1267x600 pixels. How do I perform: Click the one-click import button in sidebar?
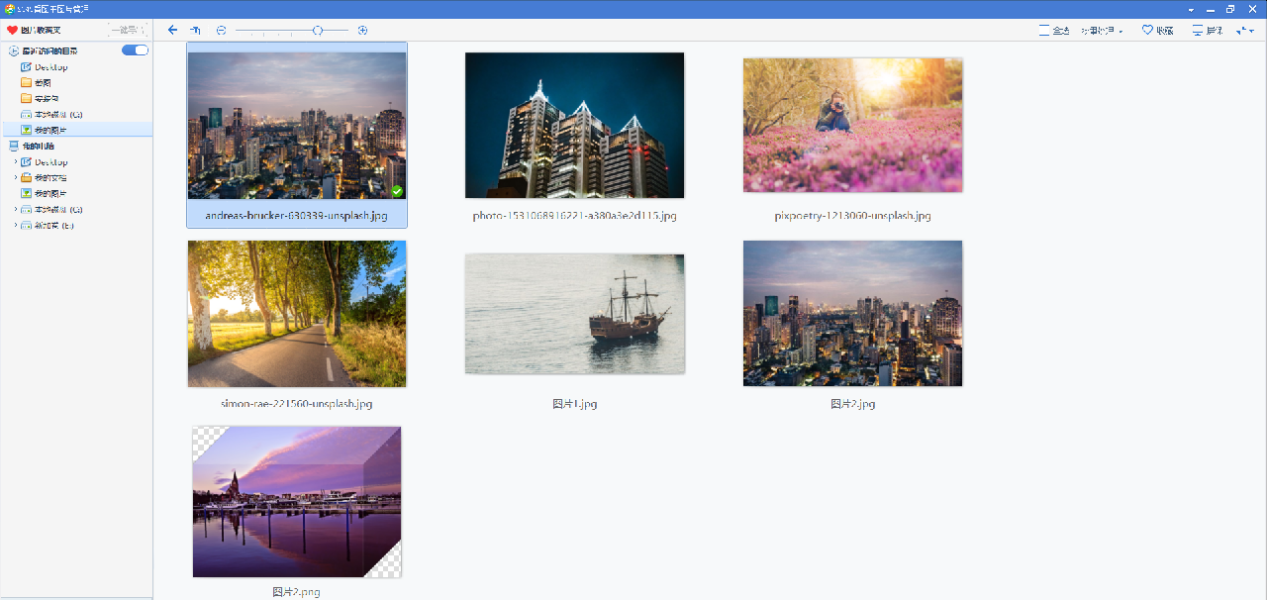(128, 30)
